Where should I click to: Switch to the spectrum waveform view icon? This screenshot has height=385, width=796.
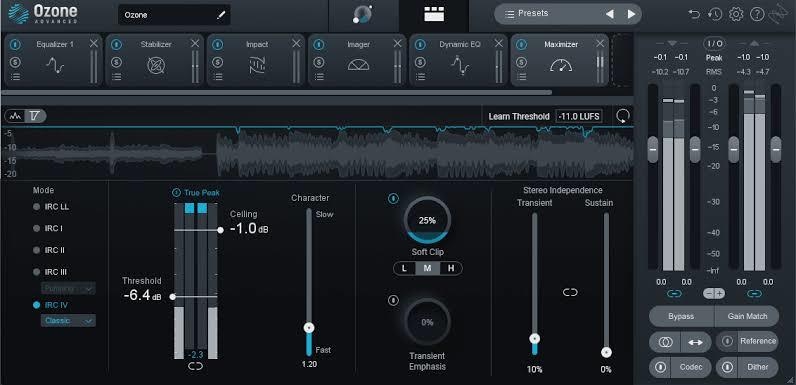(16, 116)
